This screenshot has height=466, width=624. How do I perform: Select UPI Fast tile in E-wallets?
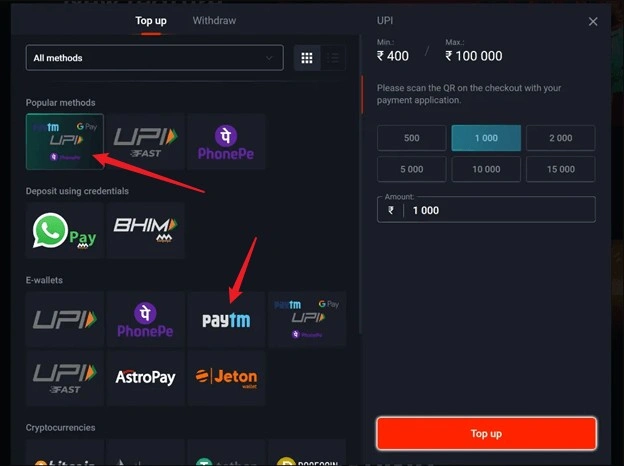click(65, 378)
